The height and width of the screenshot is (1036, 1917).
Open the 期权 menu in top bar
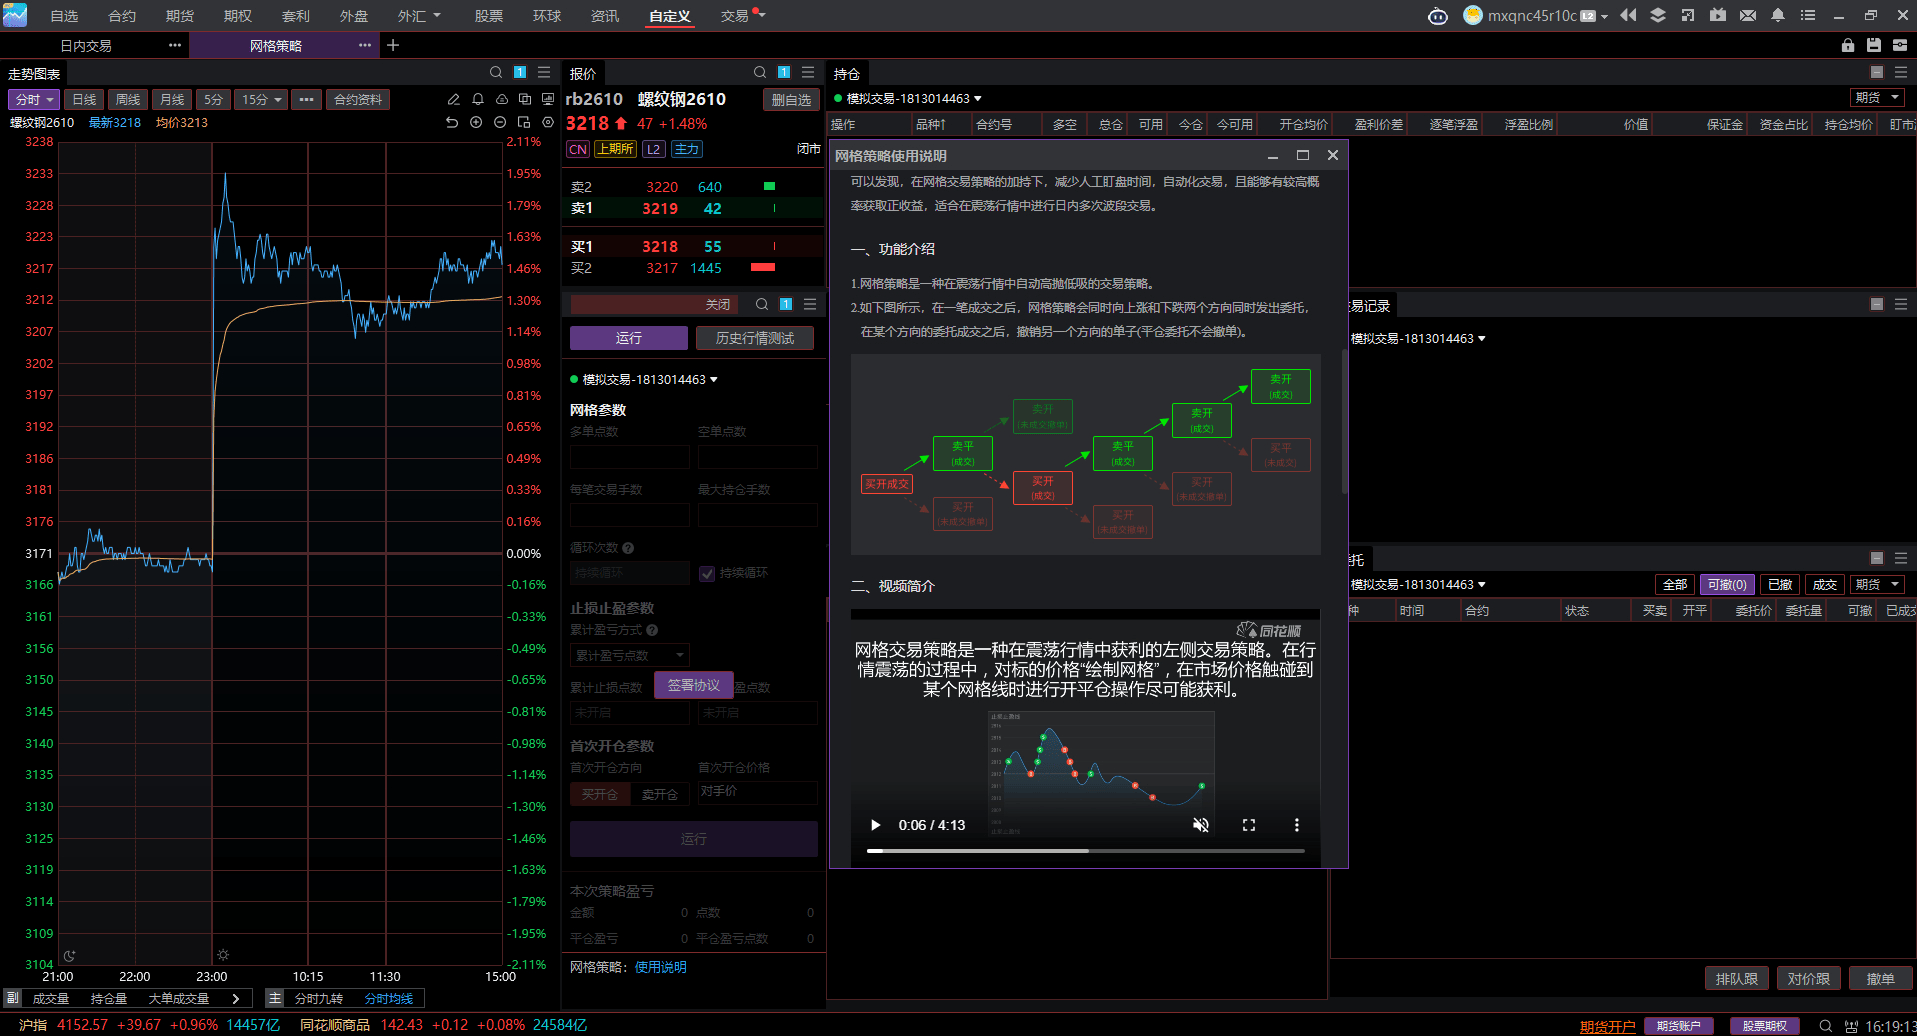[x=238, y=16]
